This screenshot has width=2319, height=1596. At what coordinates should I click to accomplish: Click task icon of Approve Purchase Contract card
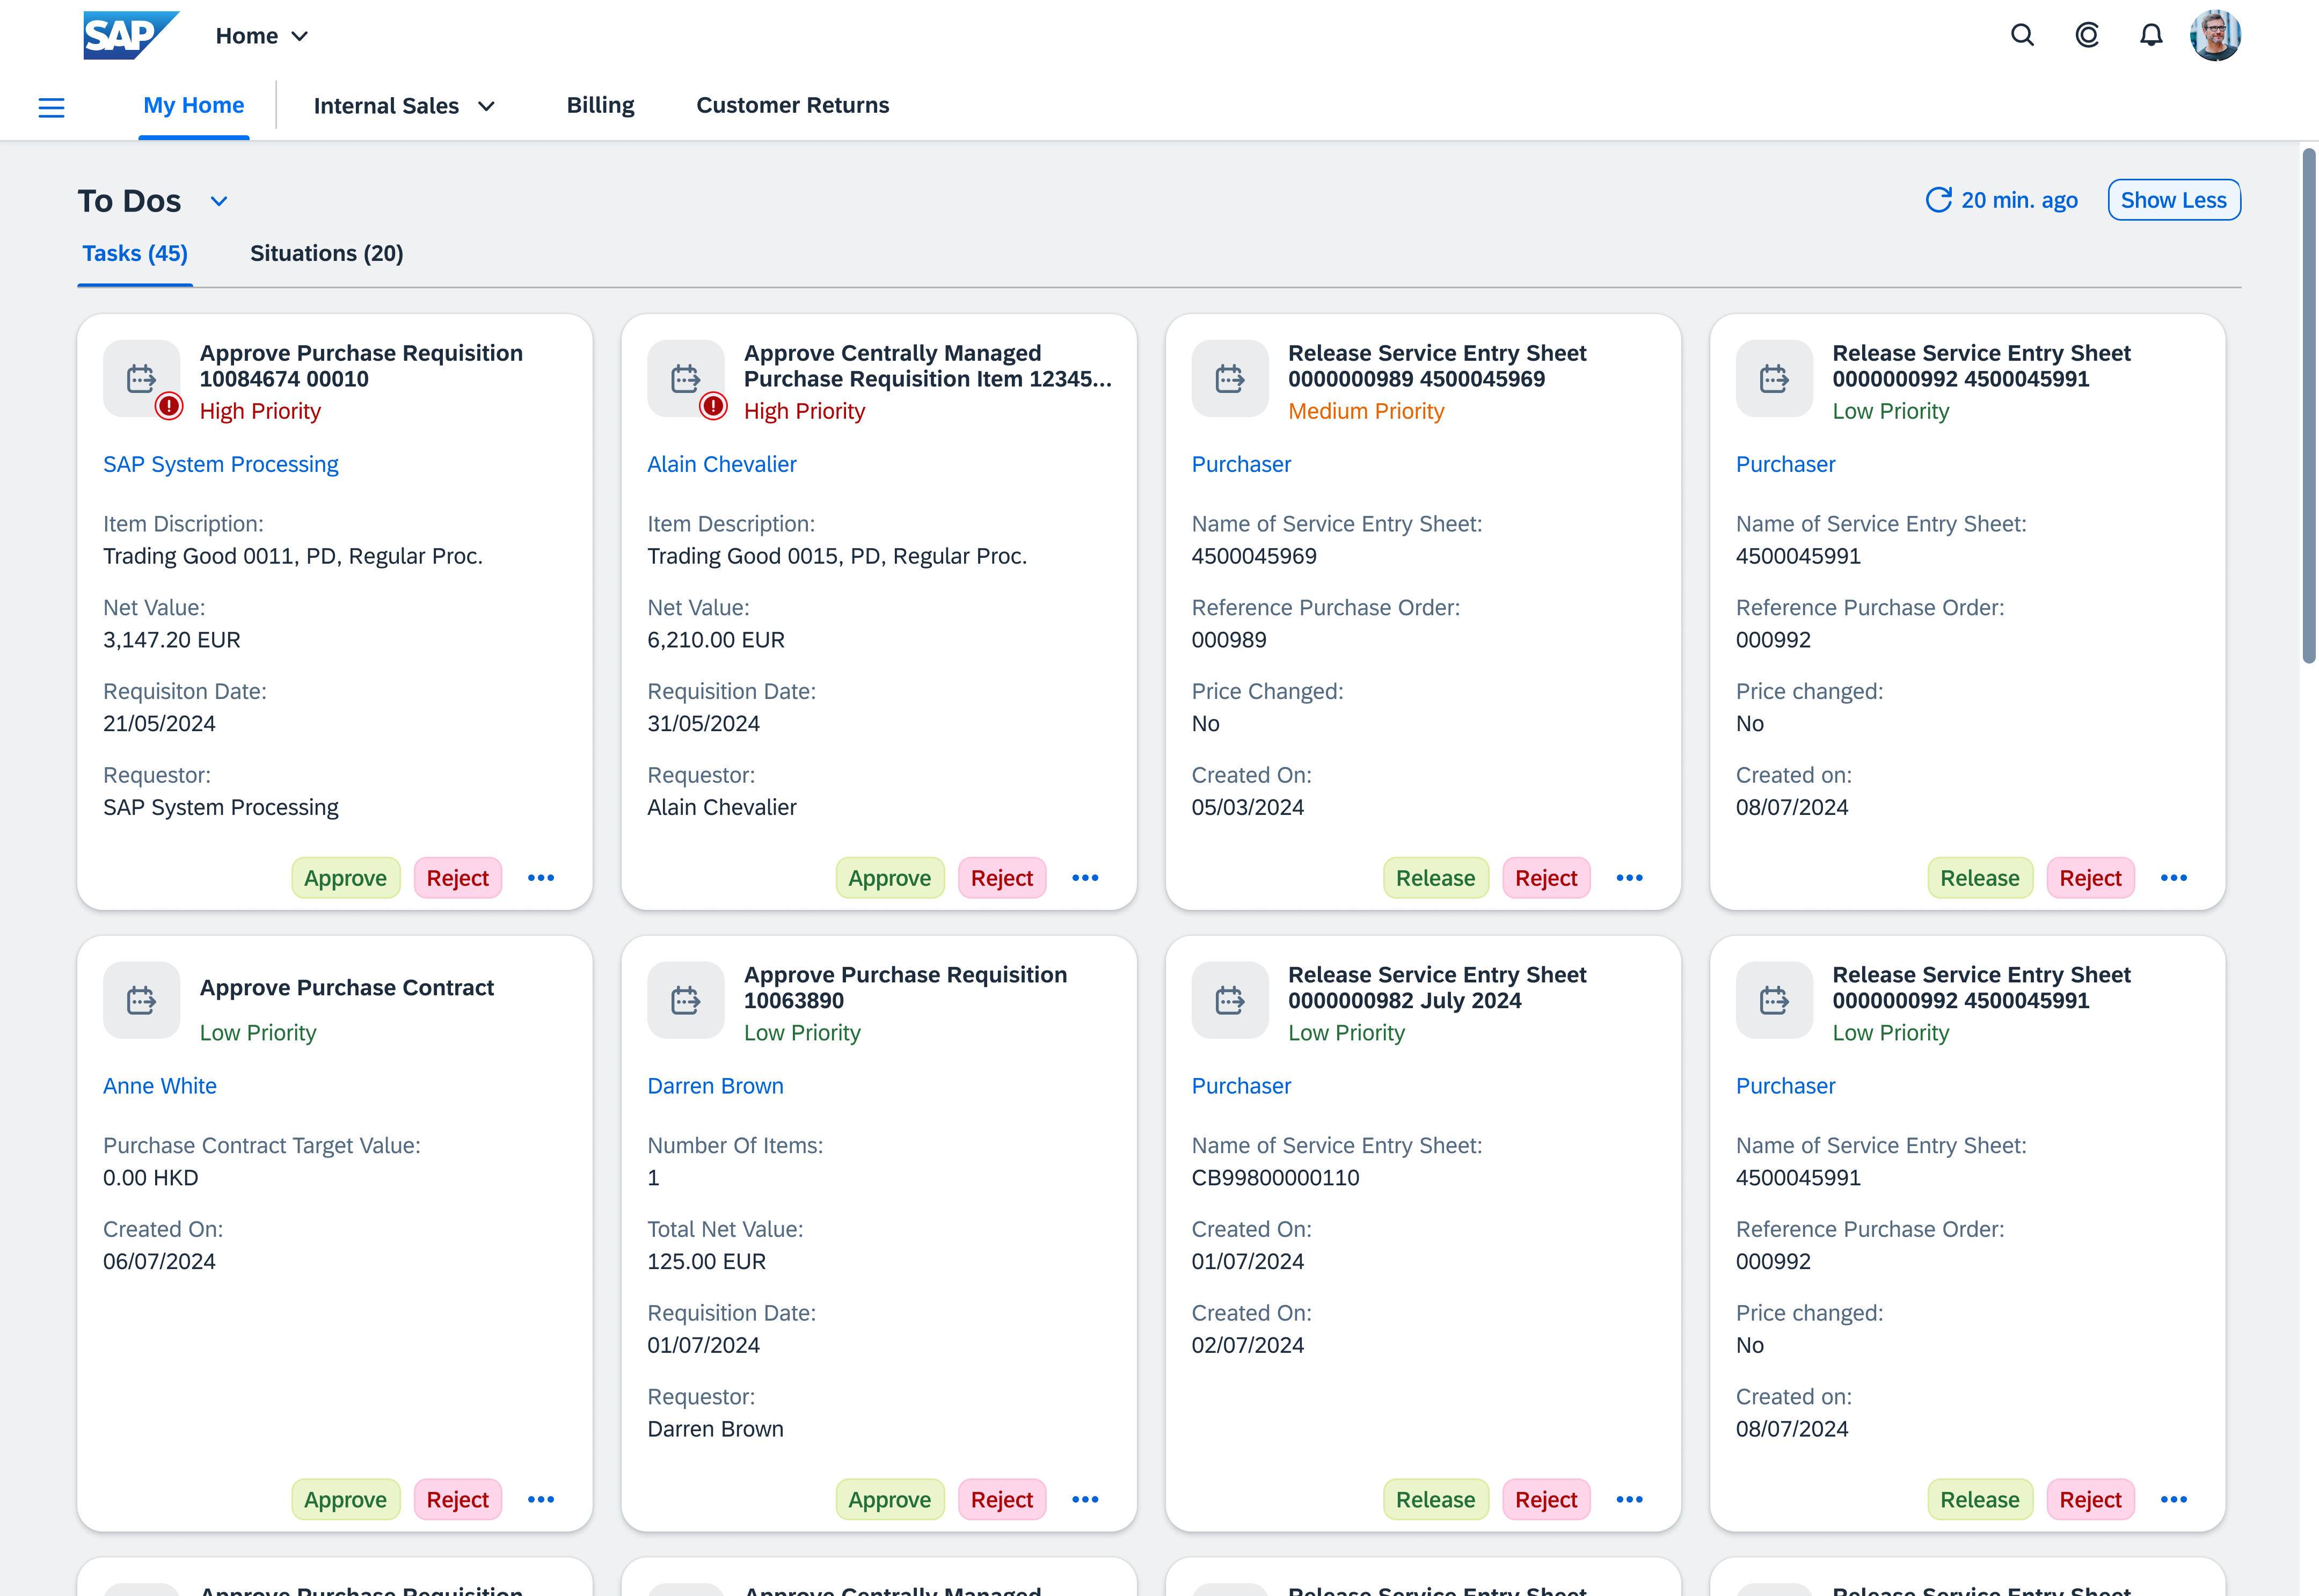141,1000
